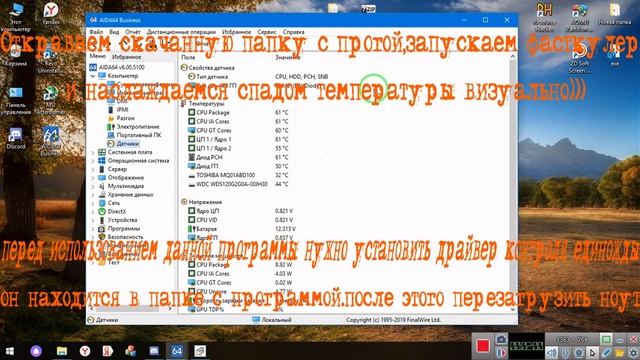Expand the Отображение node

point(93,178)
